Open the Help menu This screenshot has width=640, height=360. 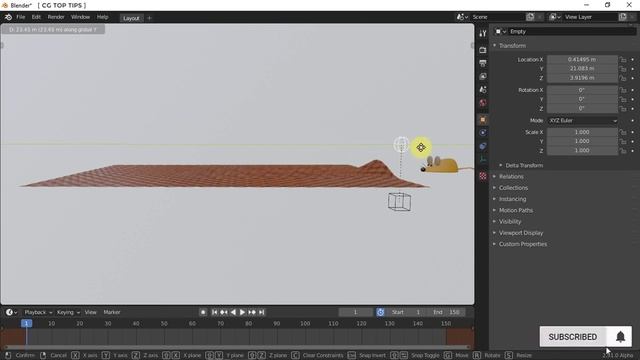pos(102,17)
